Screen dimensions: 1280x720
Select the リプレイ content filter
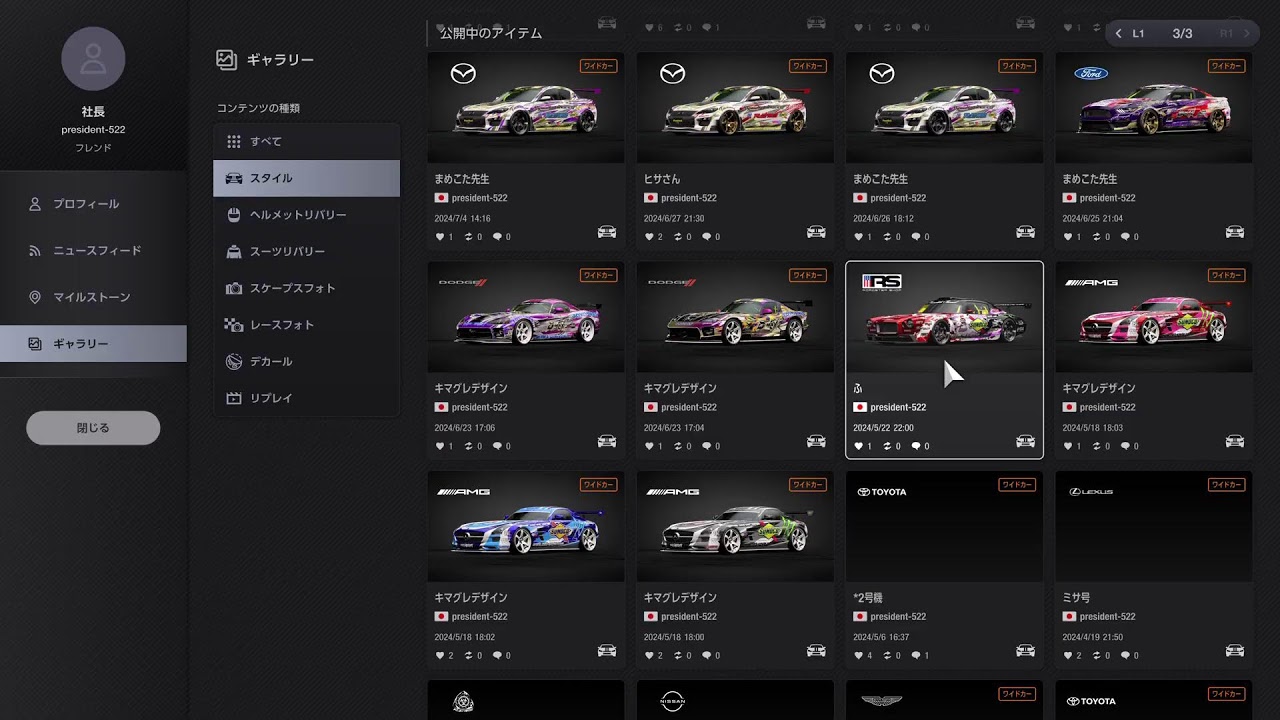point(306,398)
